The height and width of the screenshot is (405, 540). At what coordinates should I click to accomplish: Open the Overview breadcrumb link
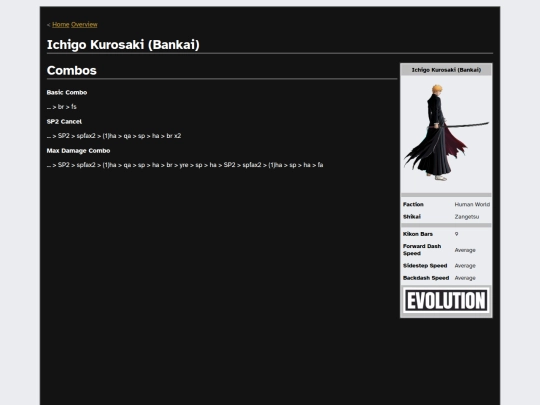(84, 24)
